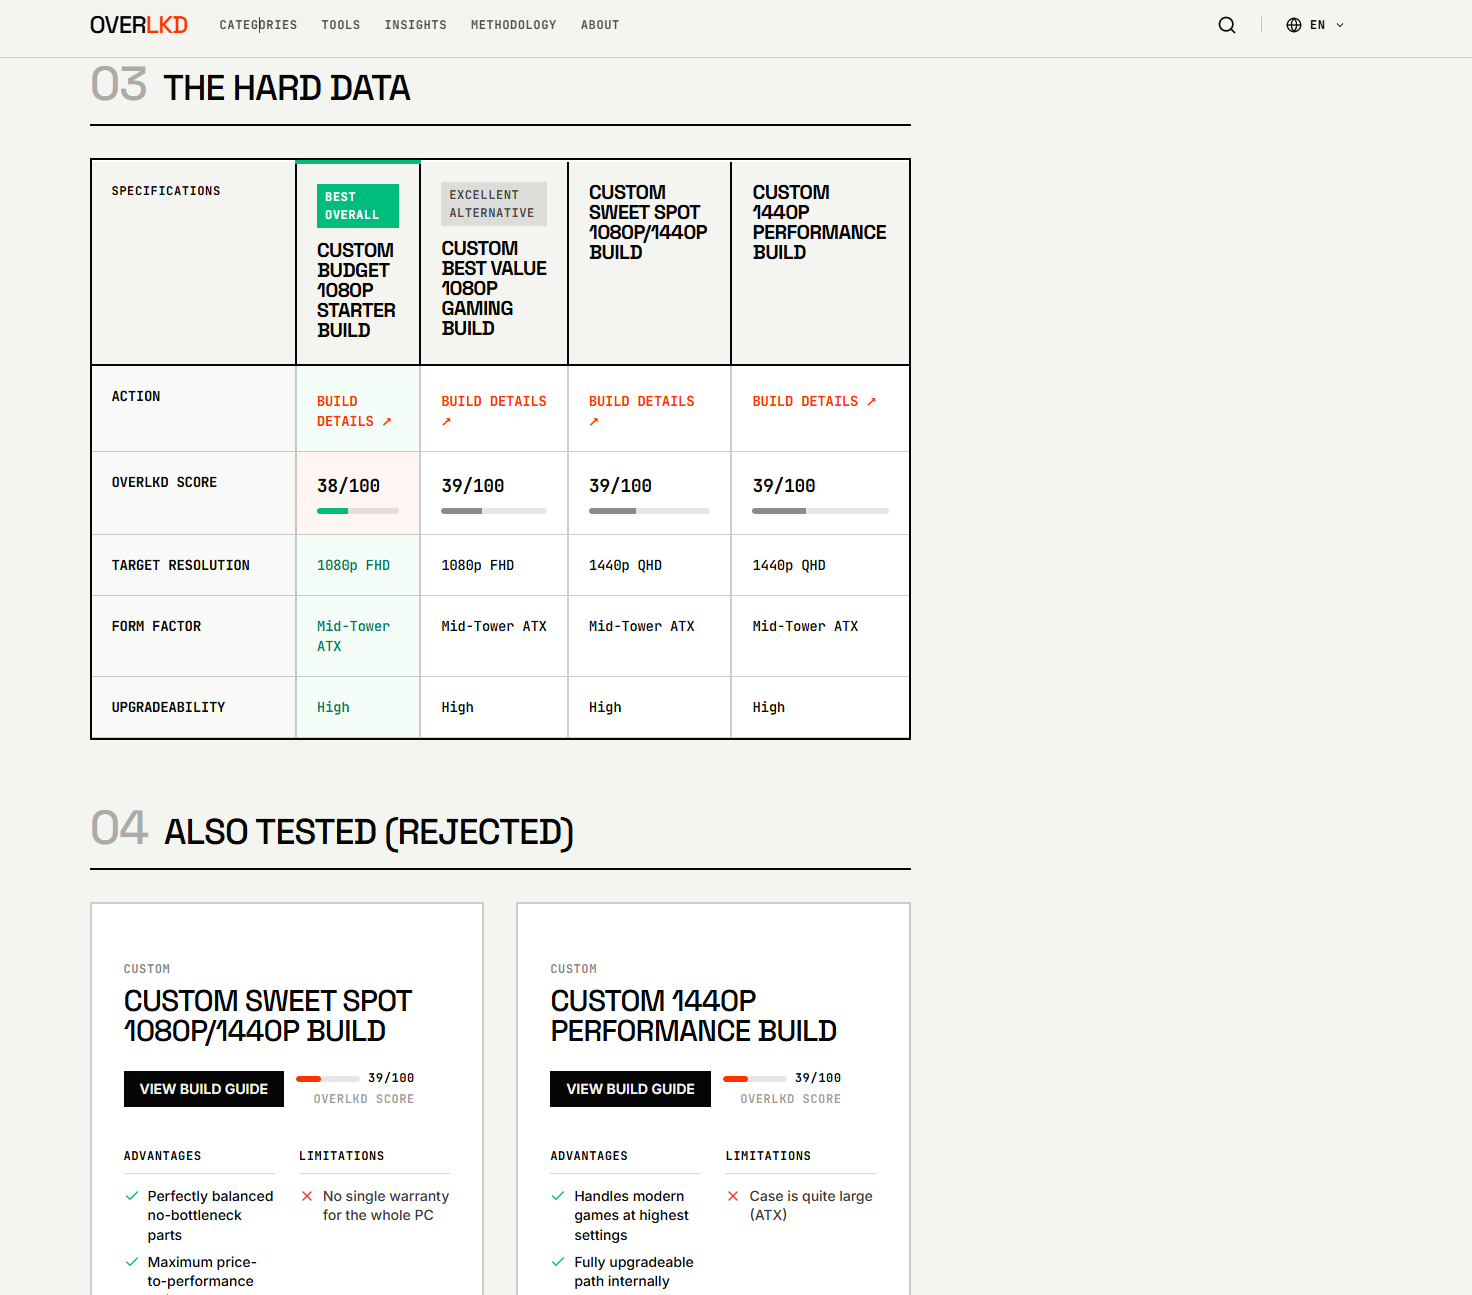Open the Insights menu
The image size is (1472, 1295).
pyautogui.click(x=416, y=25)
